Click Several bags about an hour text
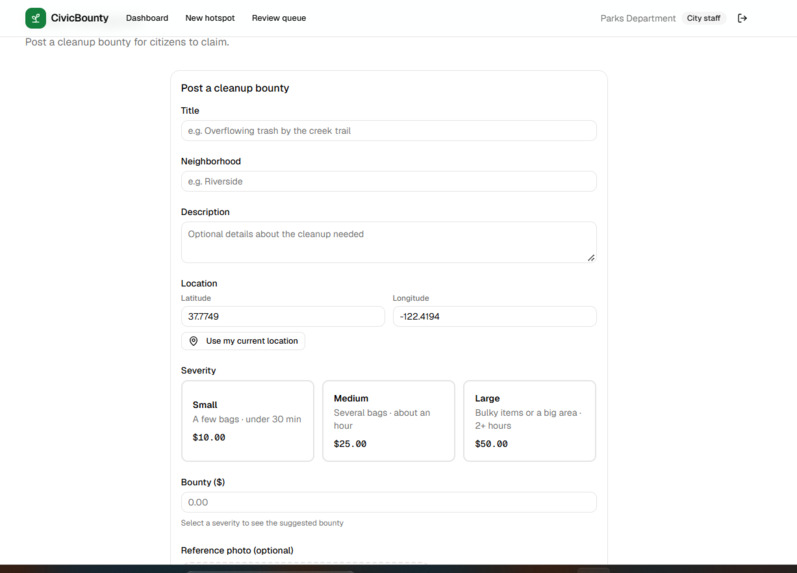Screen dimensions: 797x573 [x=382, y=419]
